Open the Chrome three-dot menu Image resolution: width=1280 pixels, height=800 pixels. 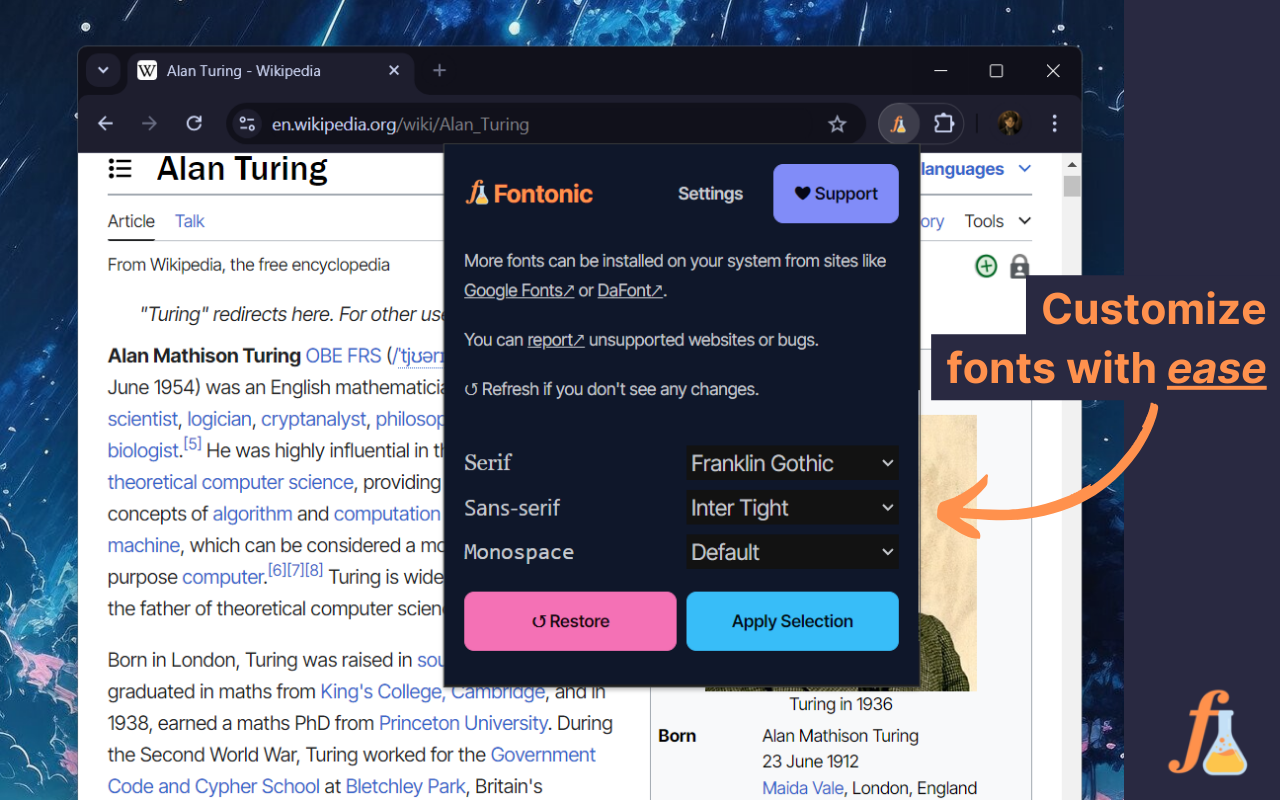[x=1054, y=124]
